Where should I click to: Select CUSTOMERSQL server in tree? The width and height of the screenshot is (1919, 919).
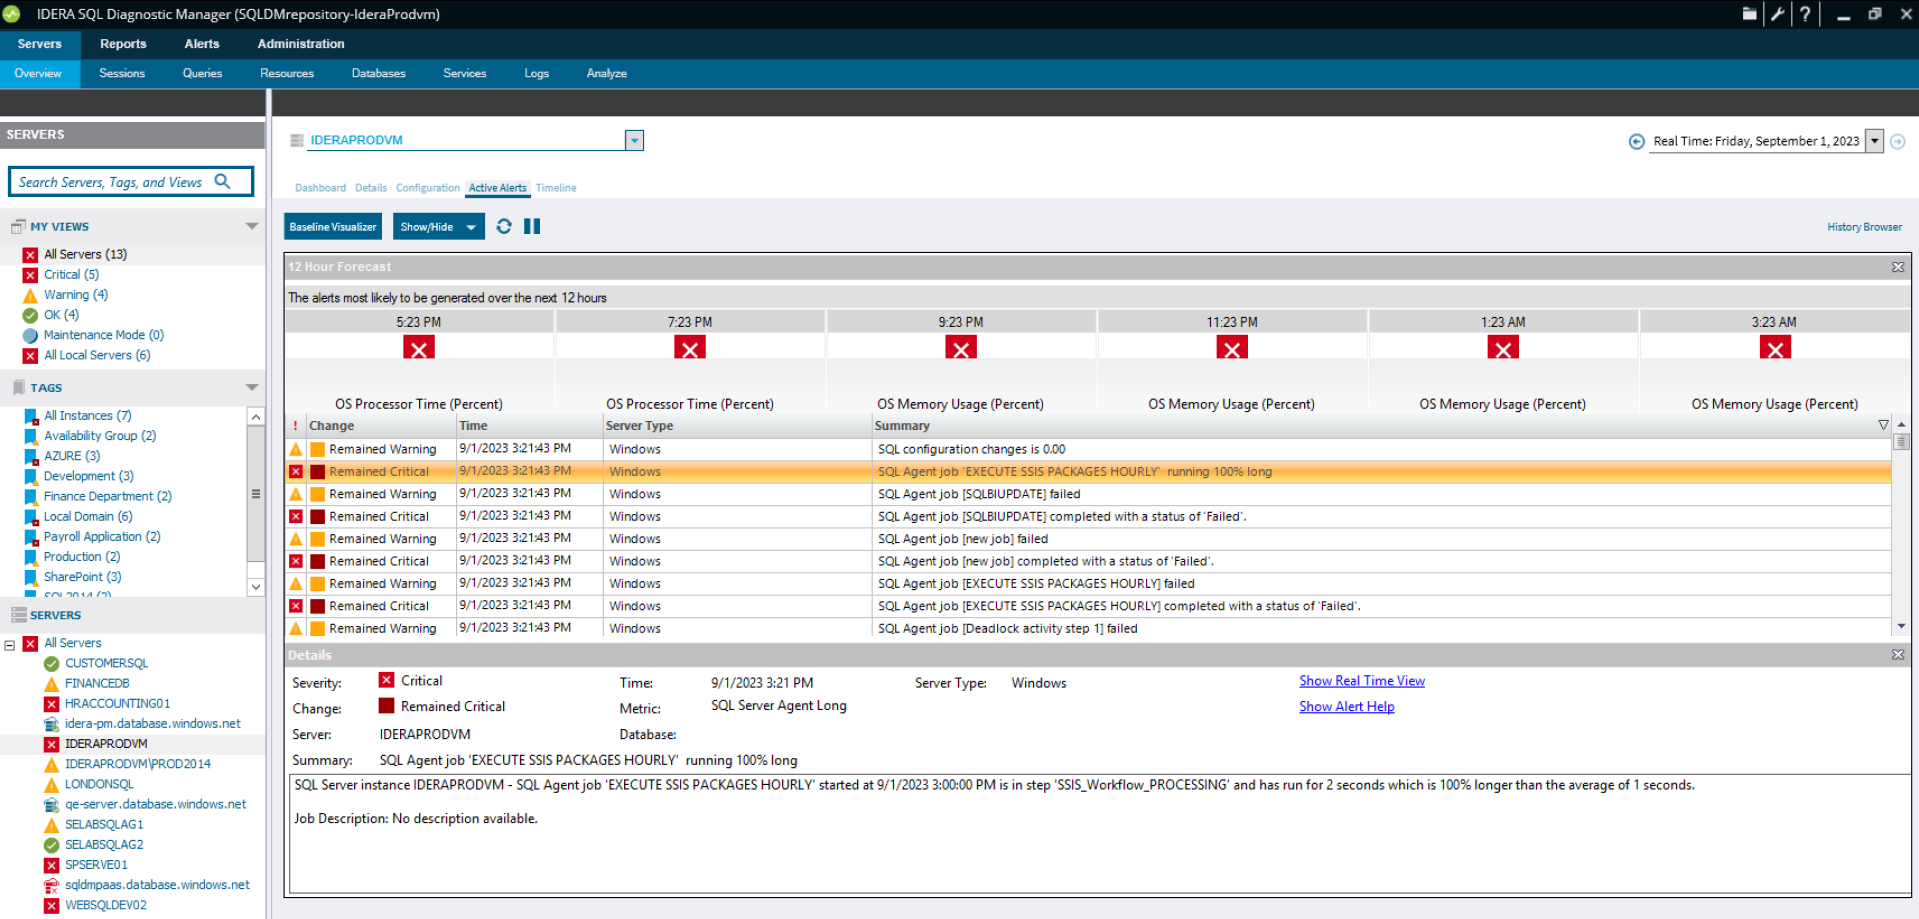[x=106, y=663]
